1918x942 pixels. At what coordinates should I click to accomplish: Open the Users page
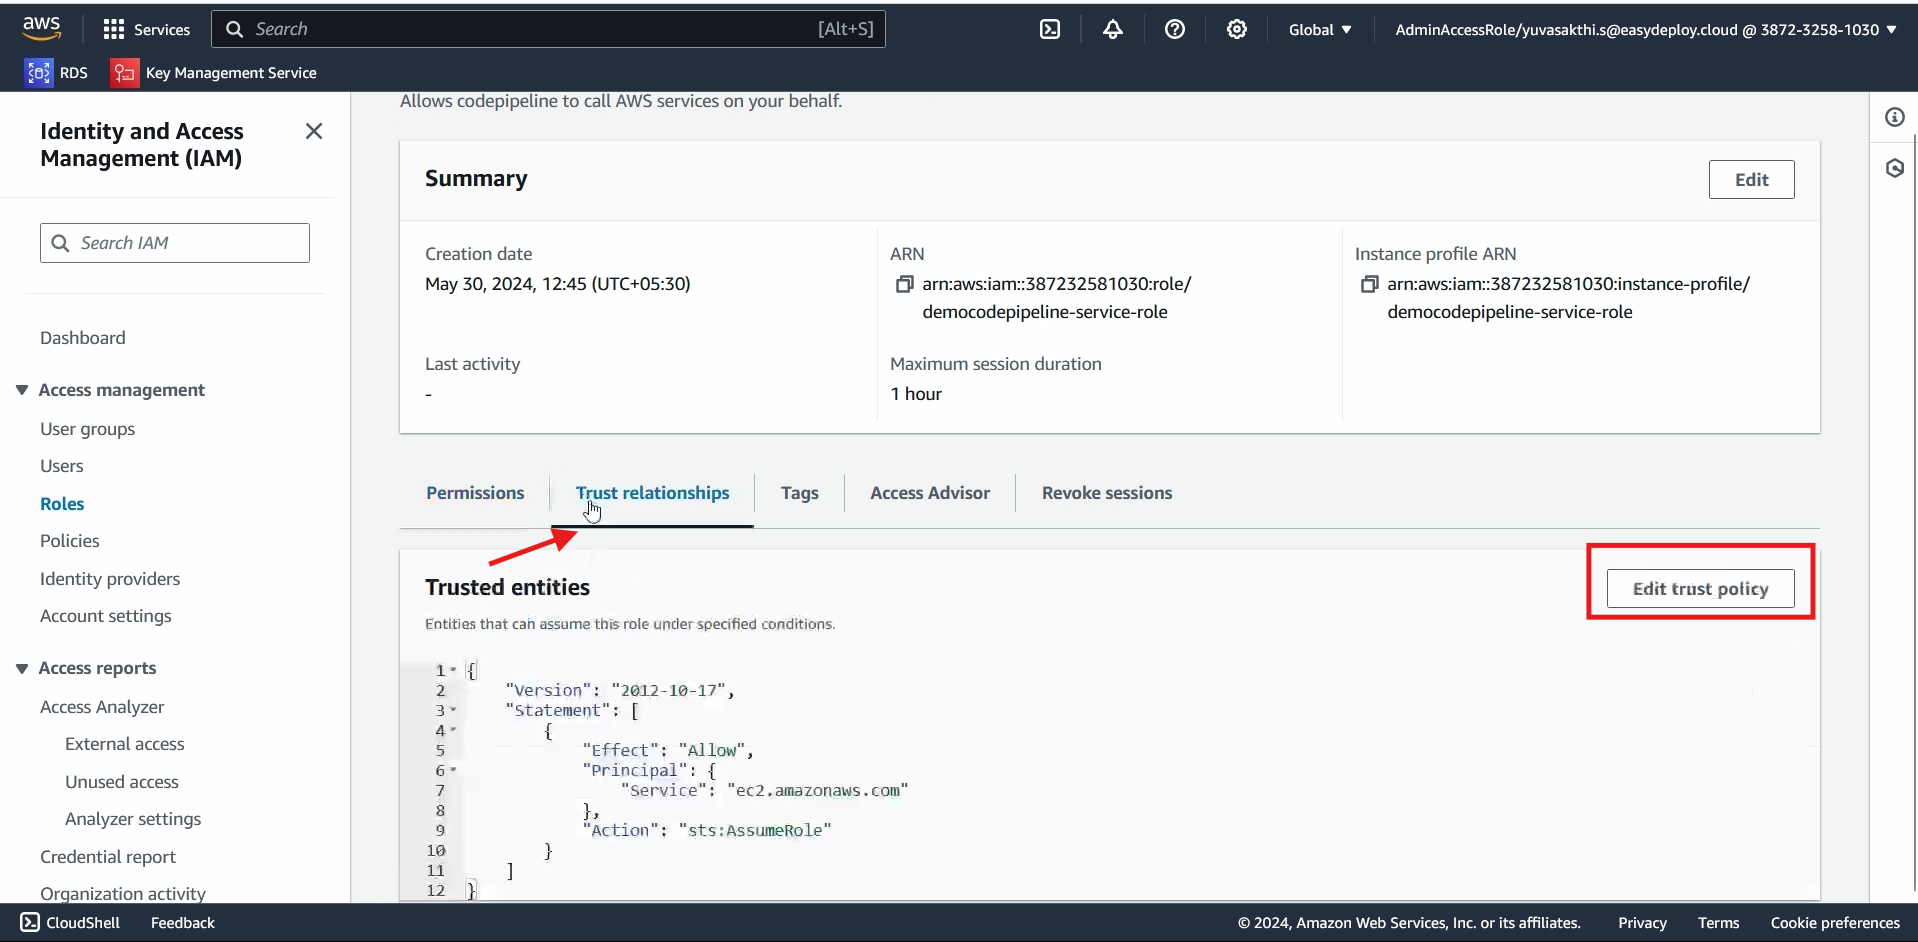(62, 466)
